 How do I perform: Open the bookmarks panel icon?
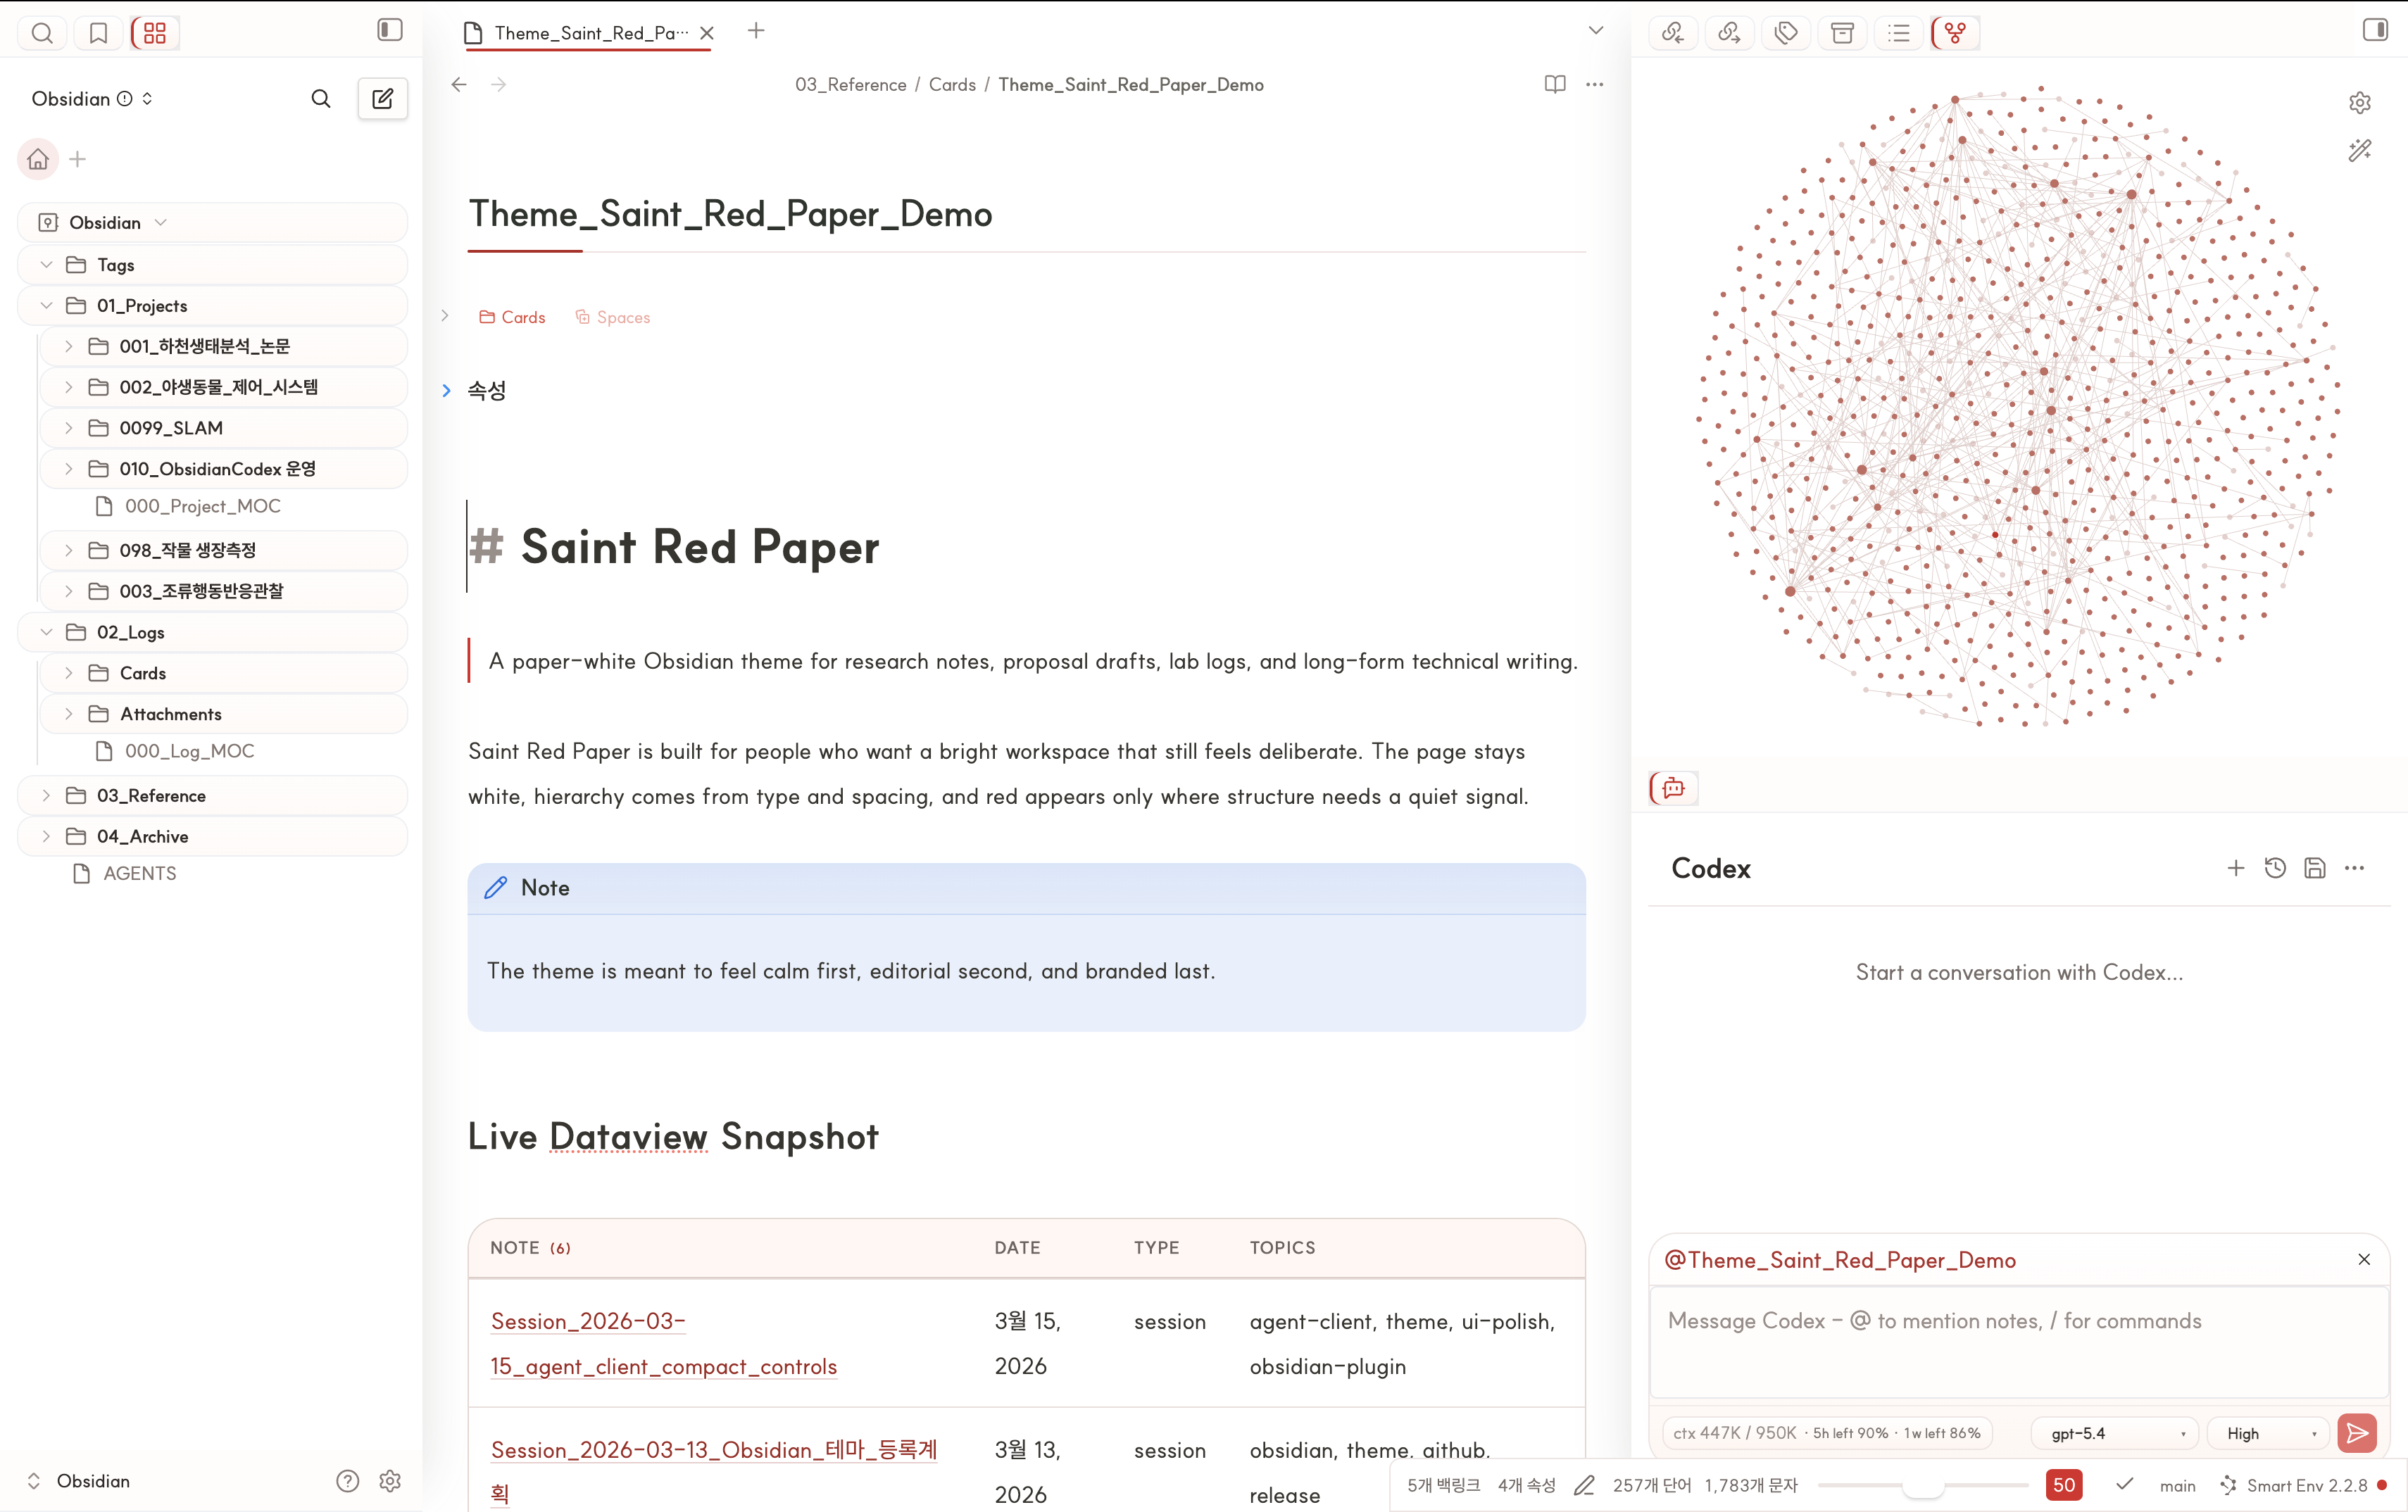[98, 33]
